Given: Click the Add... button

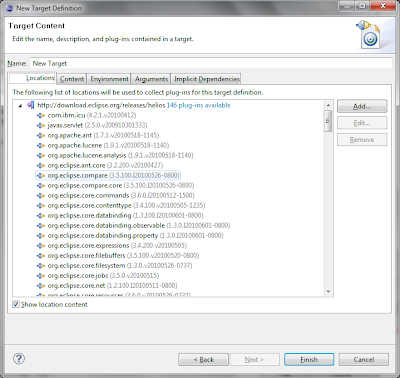Looking at the screenshot, I should tap(362, 106).
